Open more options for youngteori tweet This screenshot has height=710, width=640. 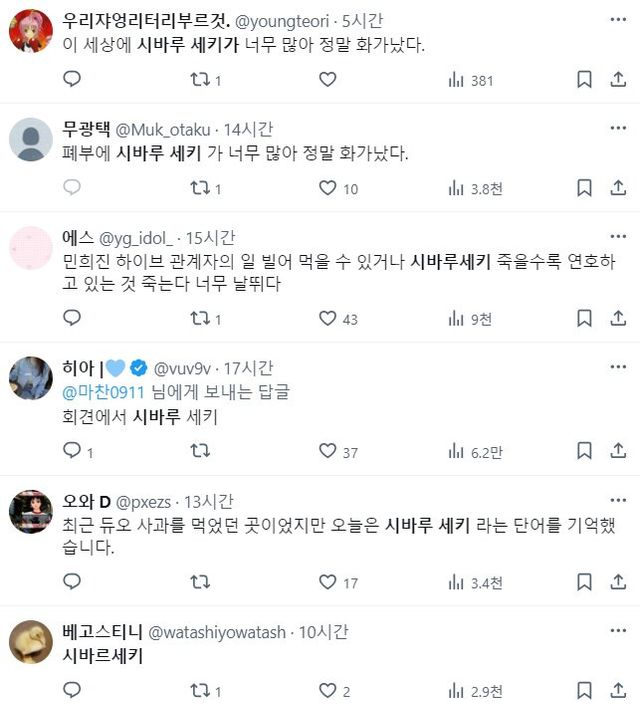tap(619, 20)
